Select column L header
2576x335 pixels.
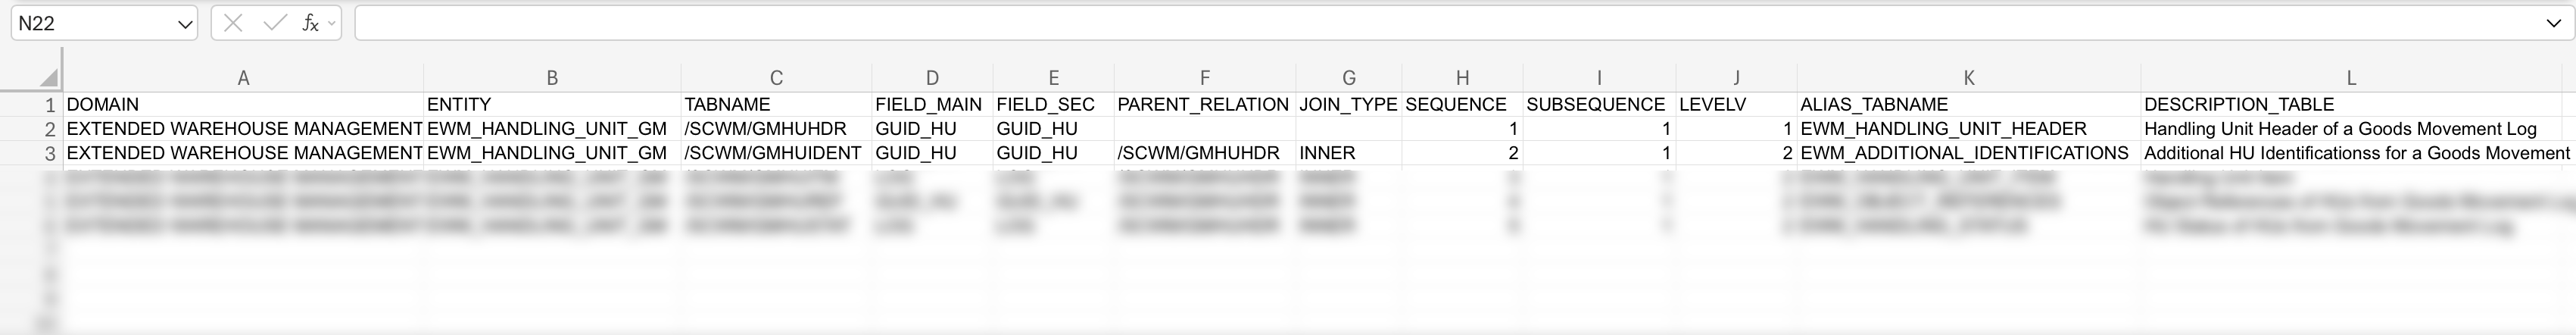[x=2350, y=78]
